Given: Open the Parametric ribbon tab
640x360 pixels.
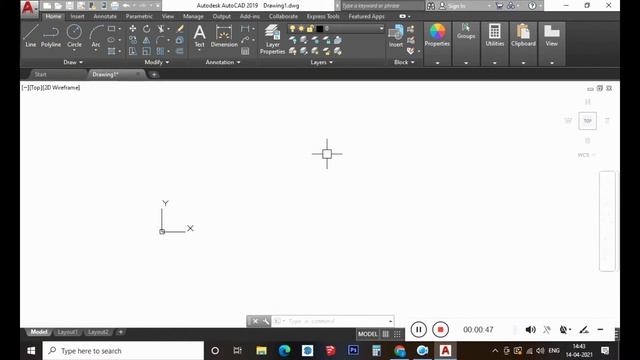Looking at the screenshot, I should coord(139,16).
